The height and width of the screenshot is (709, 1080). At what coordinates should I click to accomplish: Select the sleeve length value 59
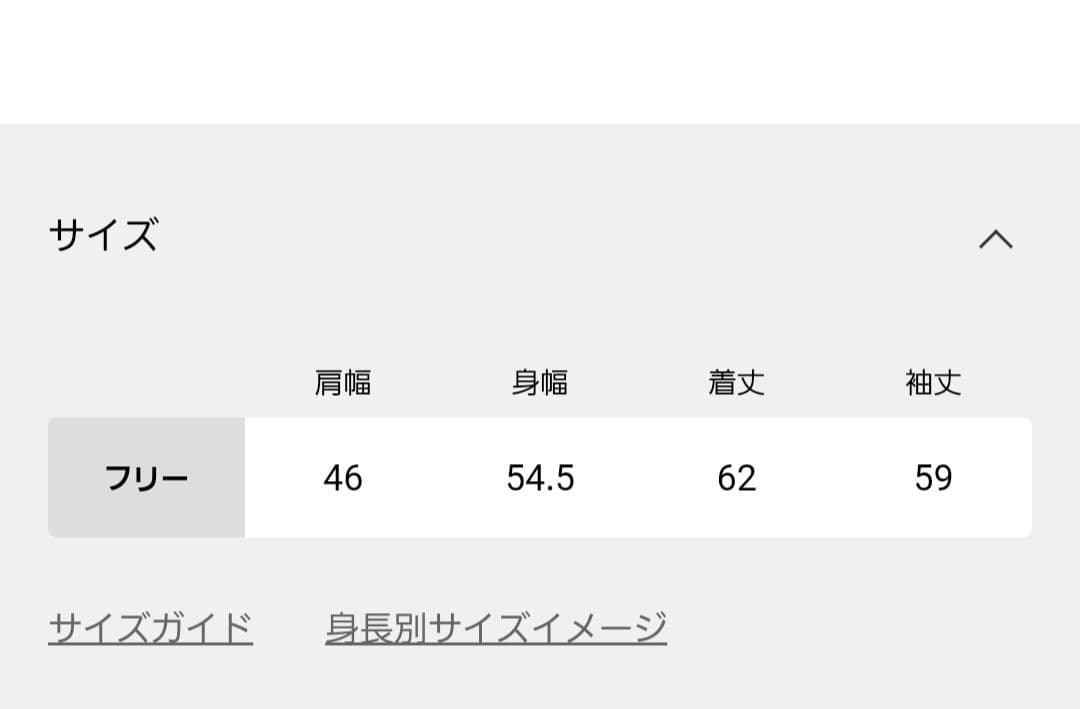[x=934, y=478]
